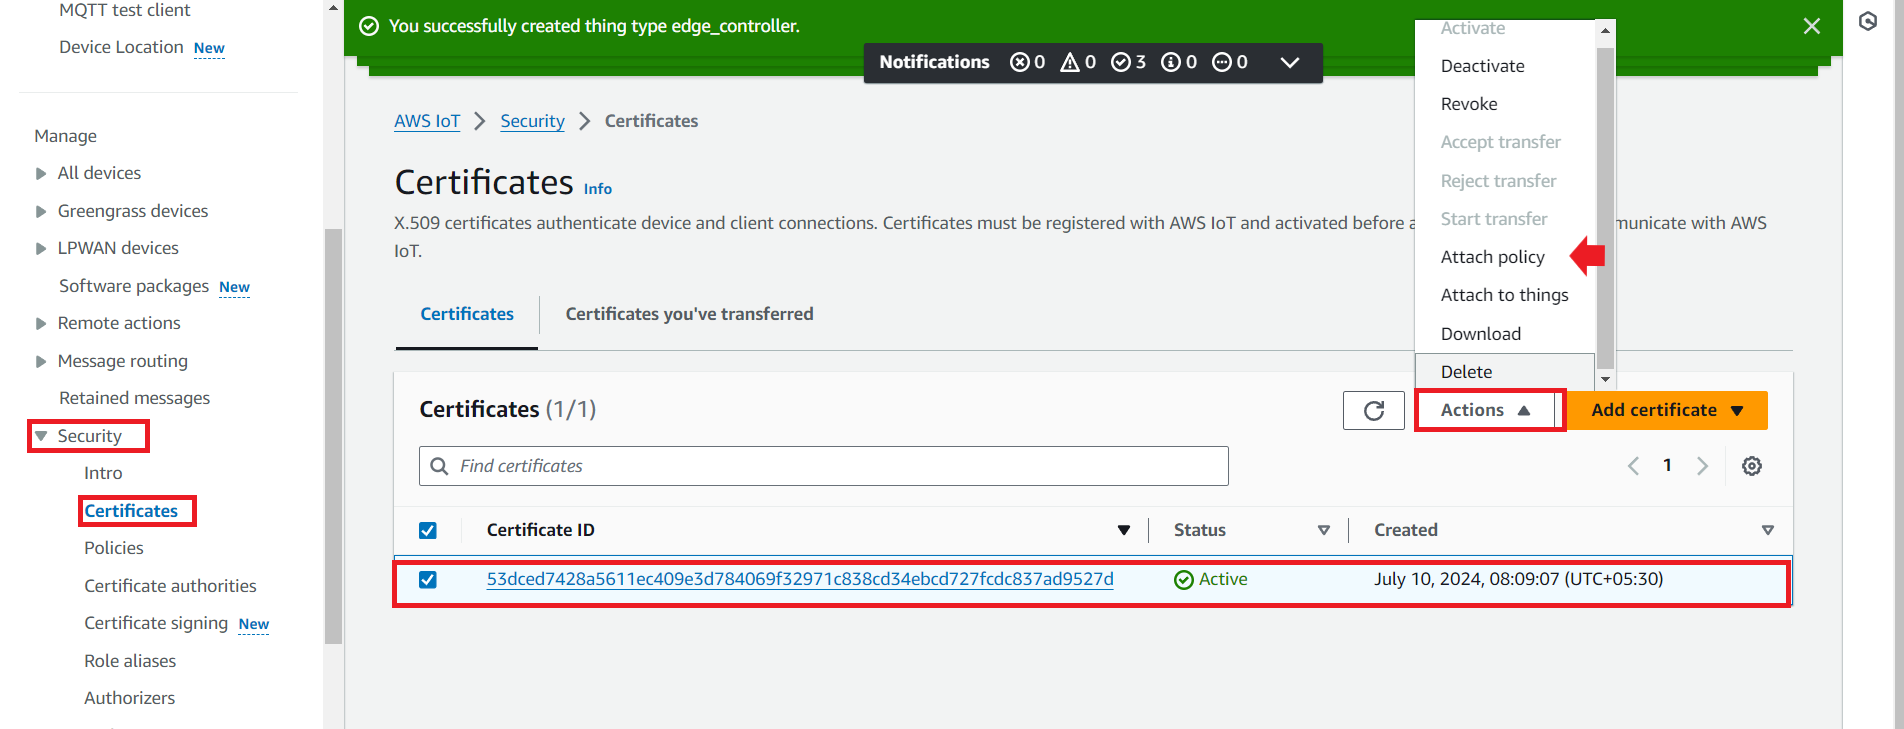Open MQTT test client
This screenshot has width=1904, height=729.
click(x=124, y=10)
